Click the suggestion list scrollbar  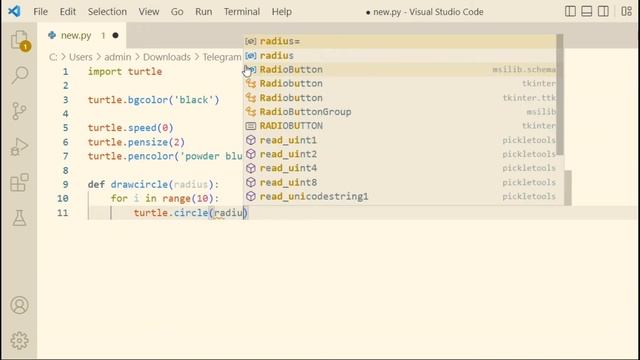point(560,95)
